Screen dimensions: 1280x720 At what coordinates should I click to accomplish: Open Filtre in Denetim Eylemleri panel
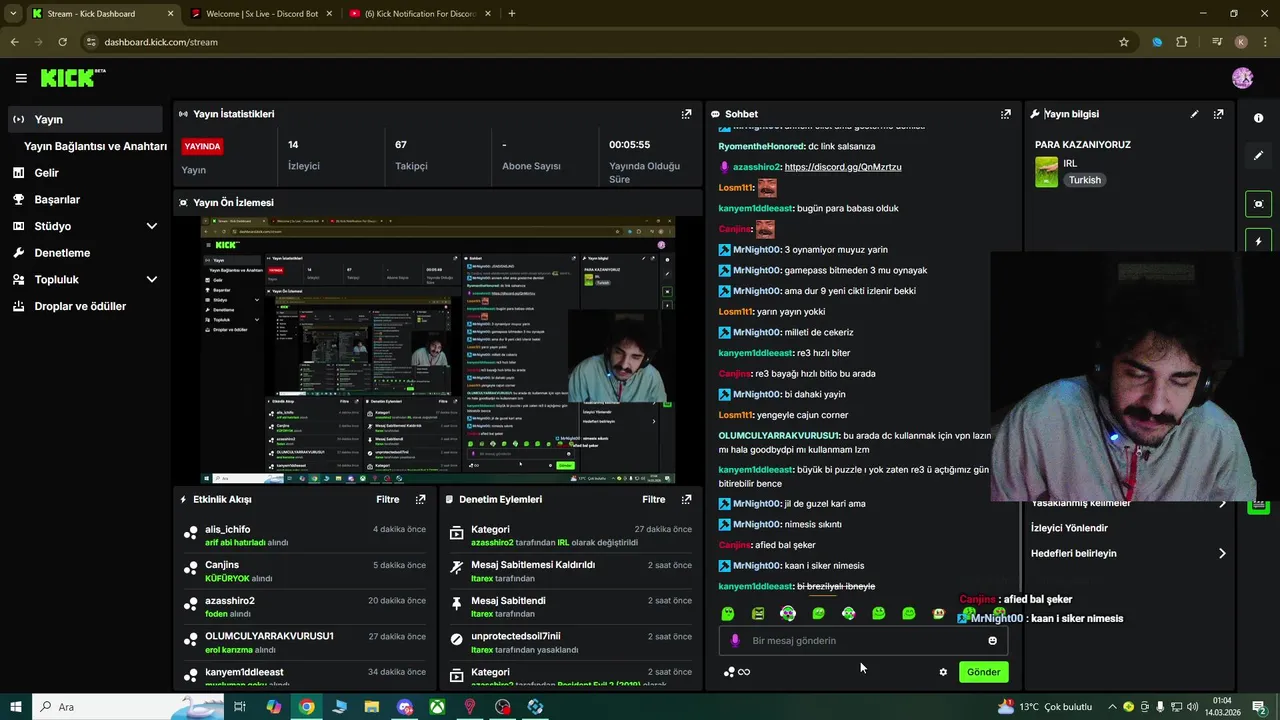click(653, 499)
